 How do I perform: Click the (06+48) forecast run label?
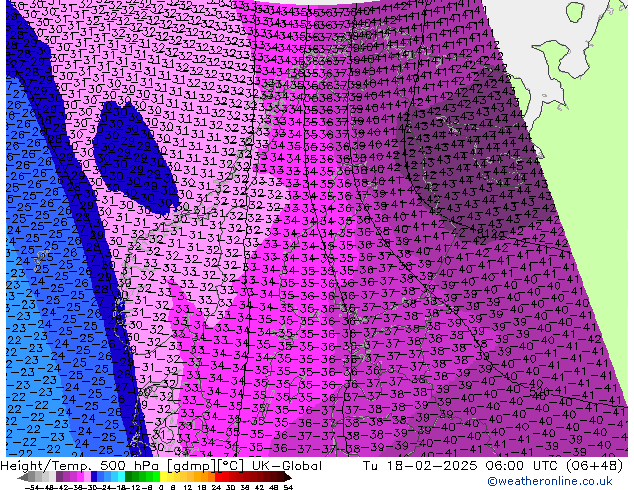(x=594, y=466)
